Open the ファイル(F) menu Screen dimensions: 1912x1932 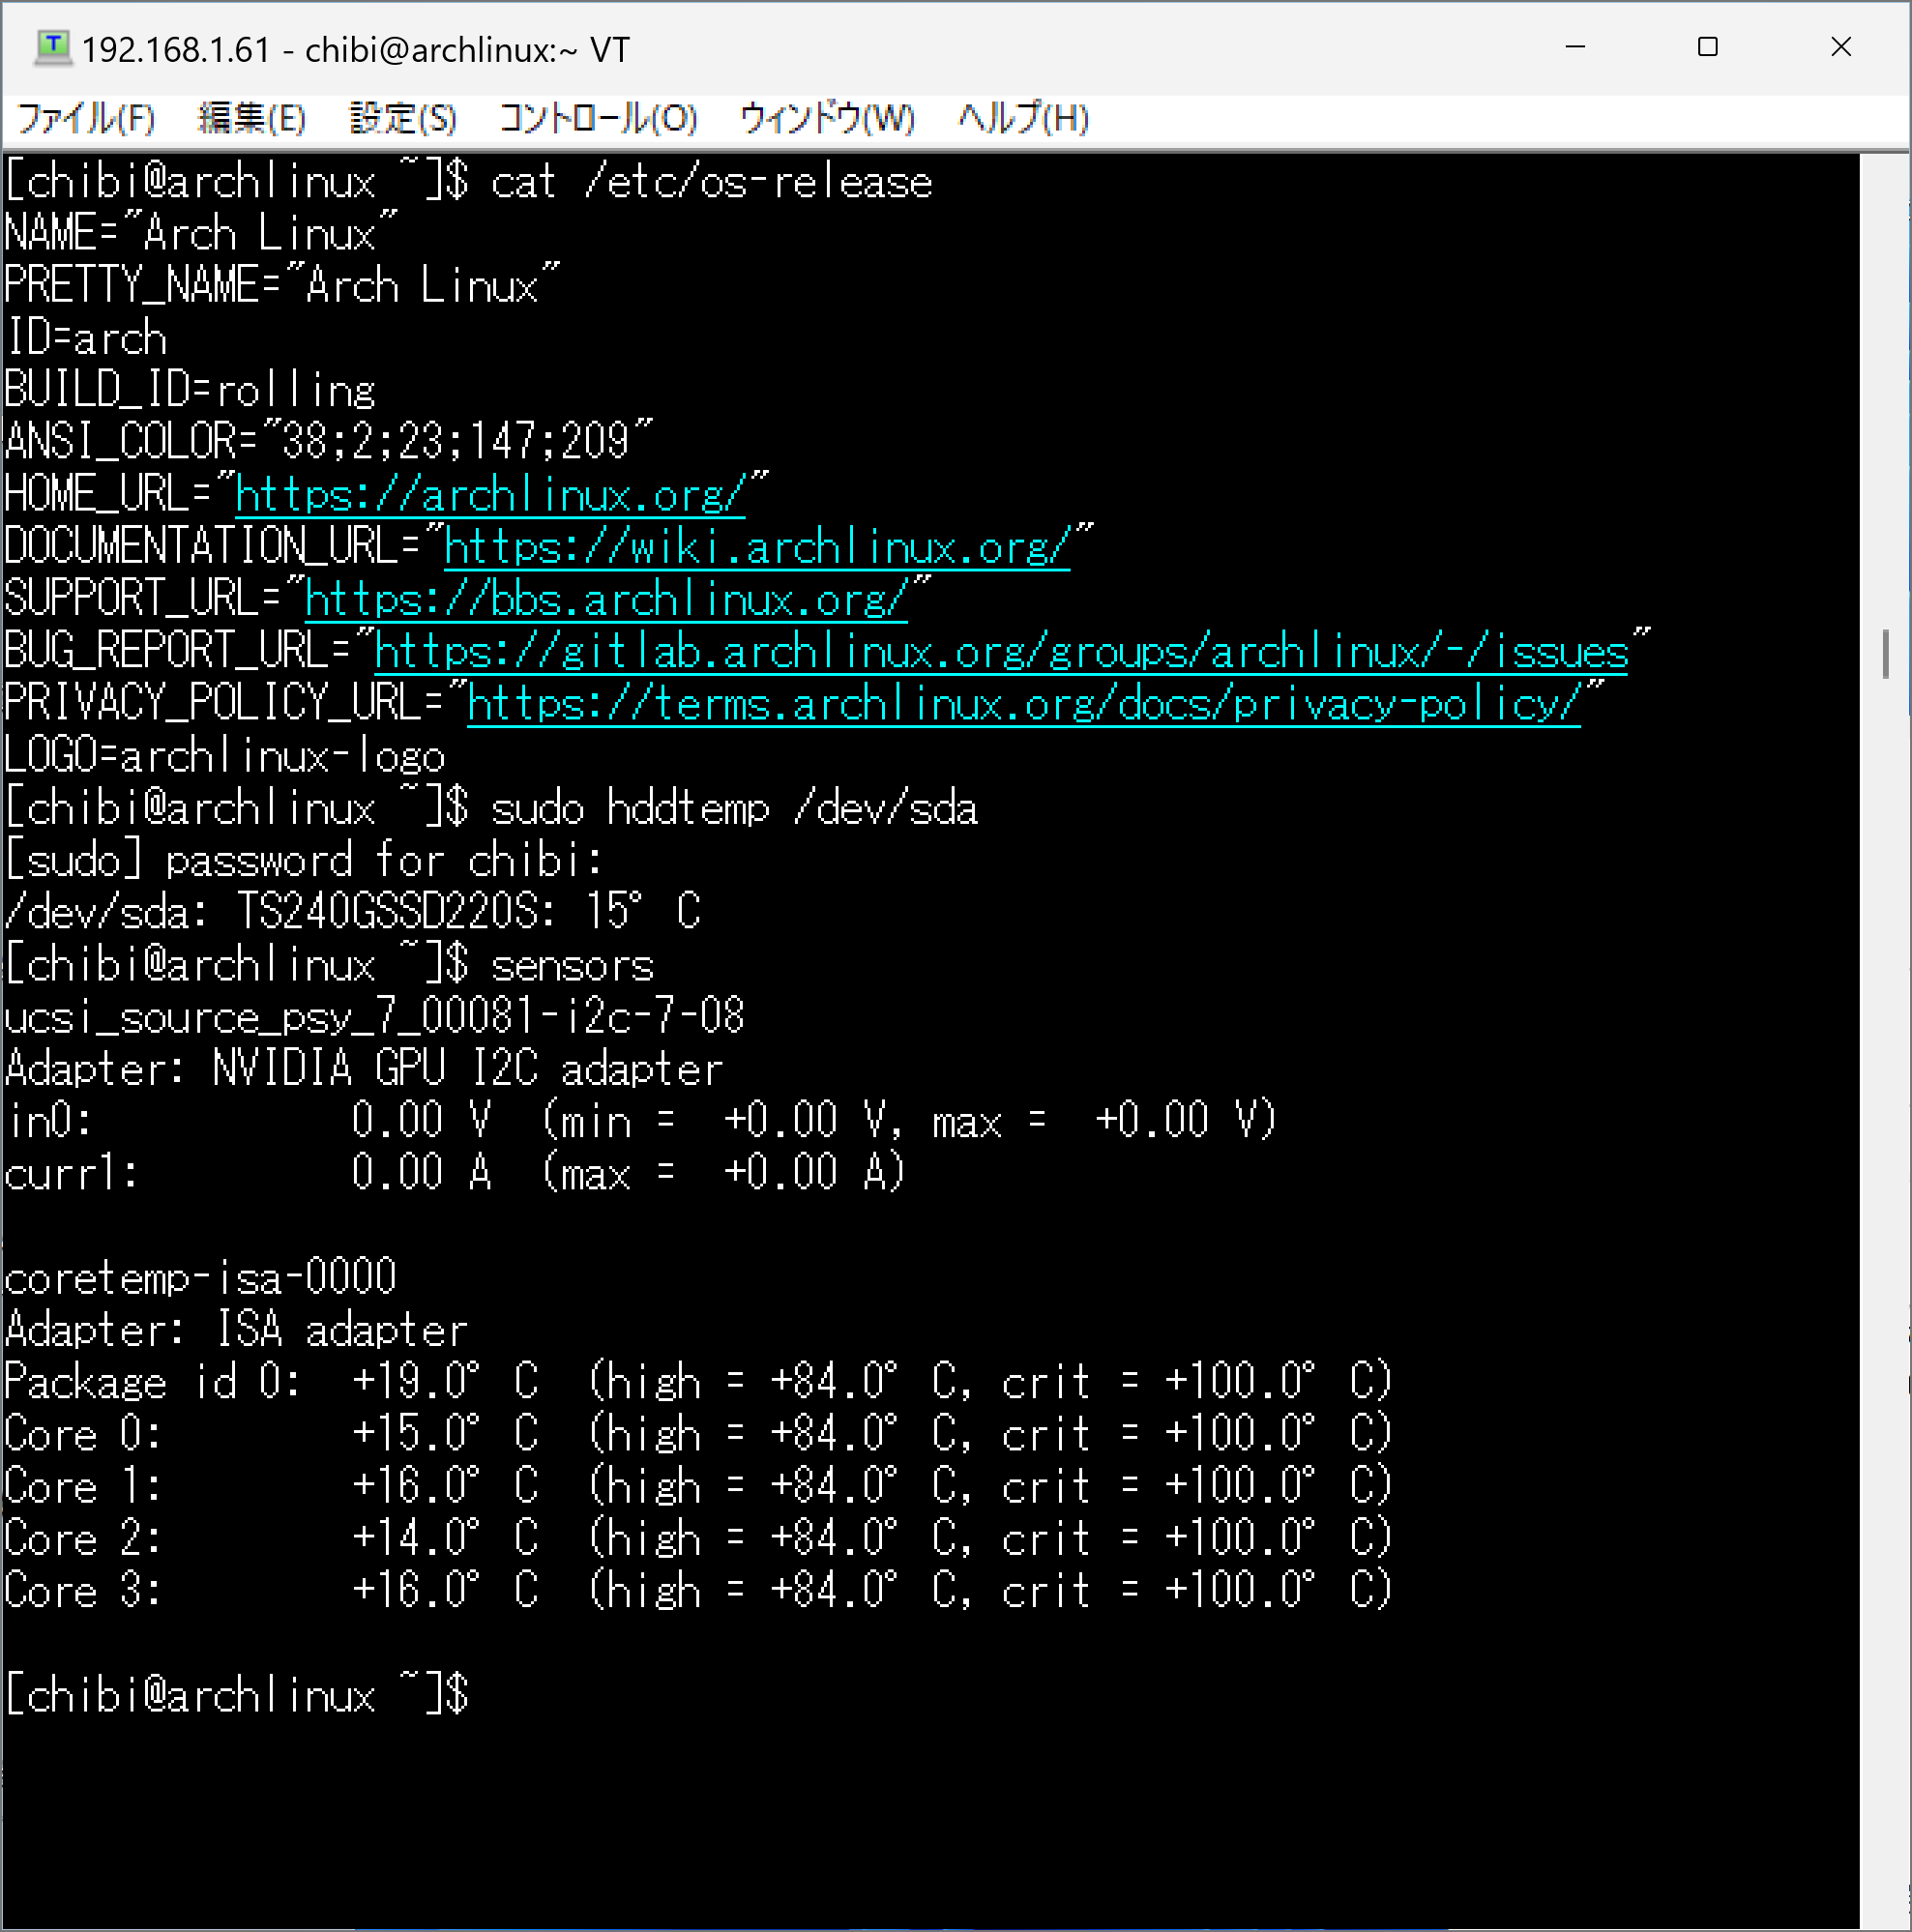86,119
